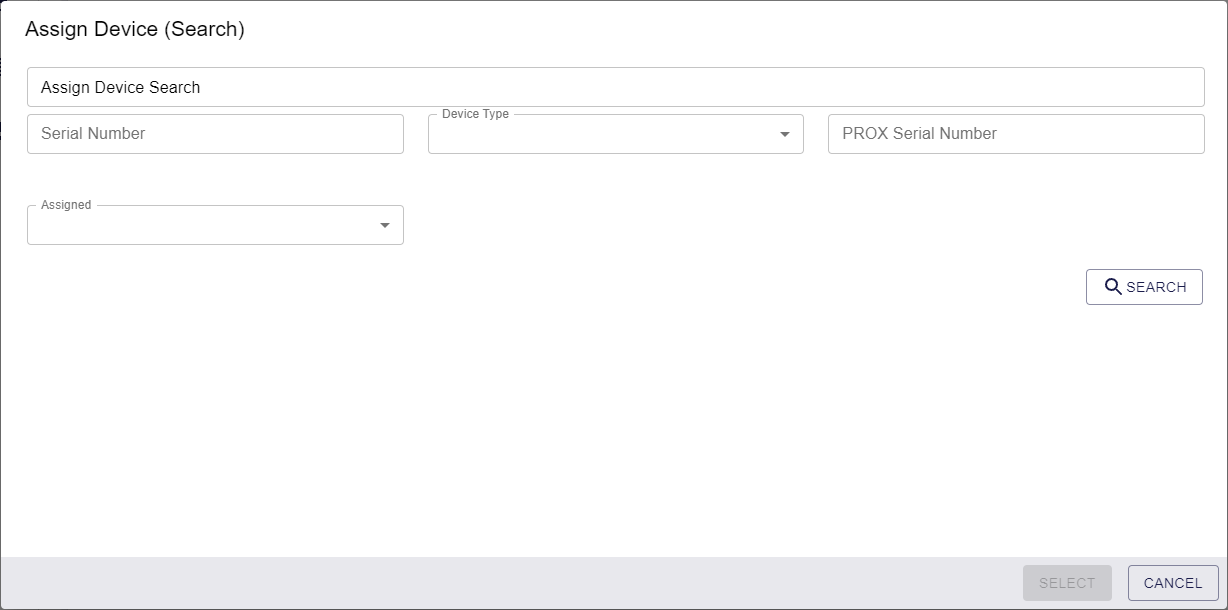Click the PROX Serial Number field

(x=1015, y=133)
